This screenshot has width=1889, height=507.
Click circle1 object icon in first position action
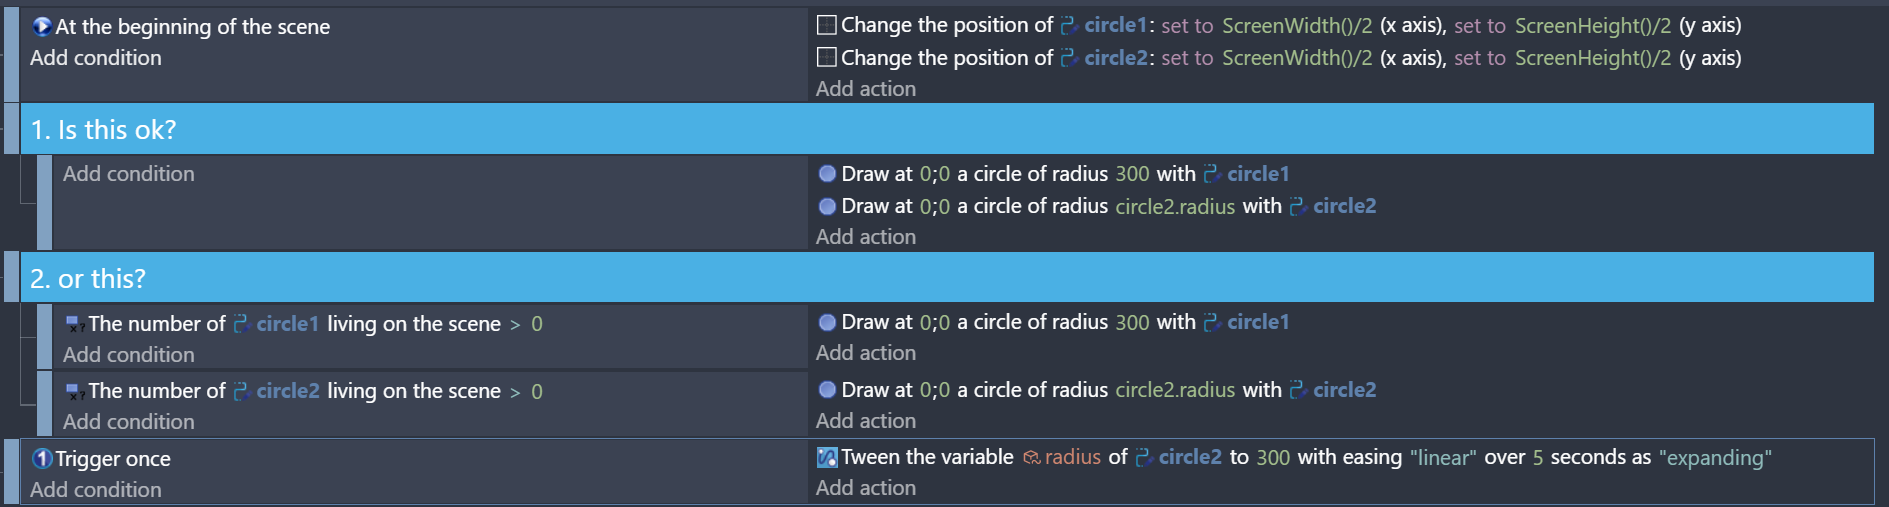[1069, 26]
